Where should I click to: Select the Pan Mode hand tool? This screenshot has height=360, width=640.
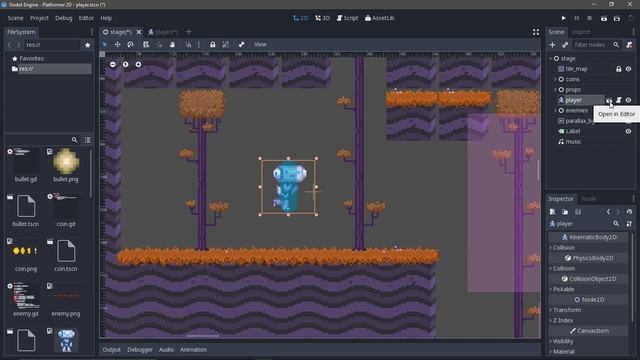pyautogui.click(x=172, y=44)
